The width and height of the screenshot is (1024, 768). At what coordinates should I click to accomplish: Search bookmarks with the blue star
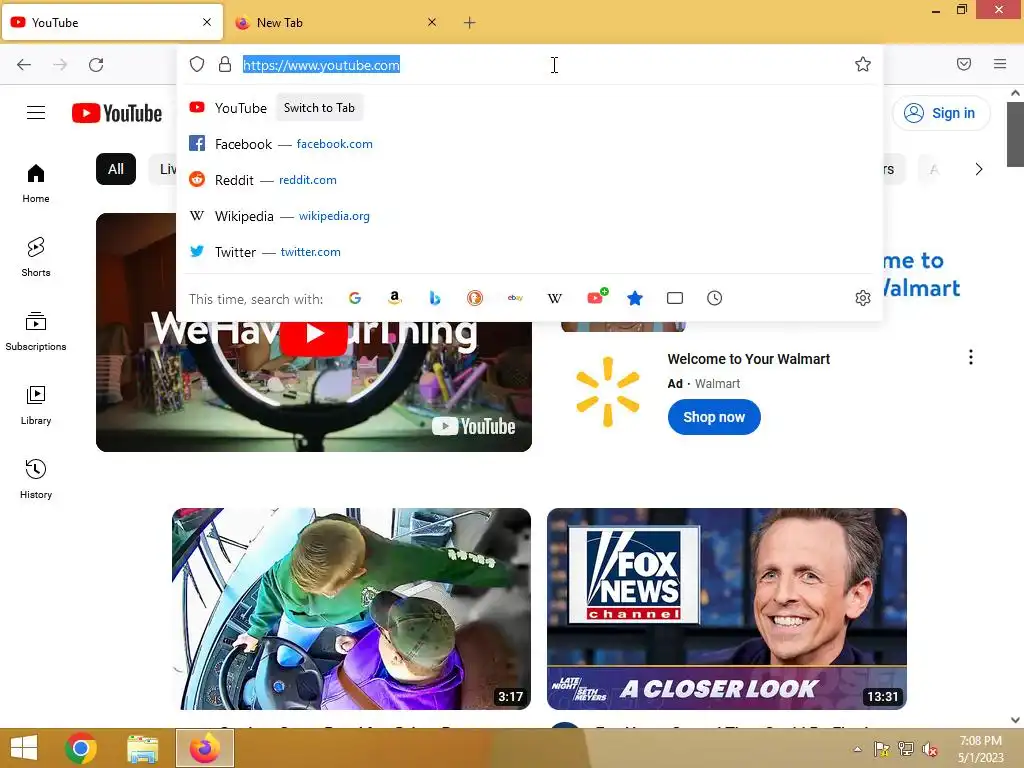tap(635, 298)
